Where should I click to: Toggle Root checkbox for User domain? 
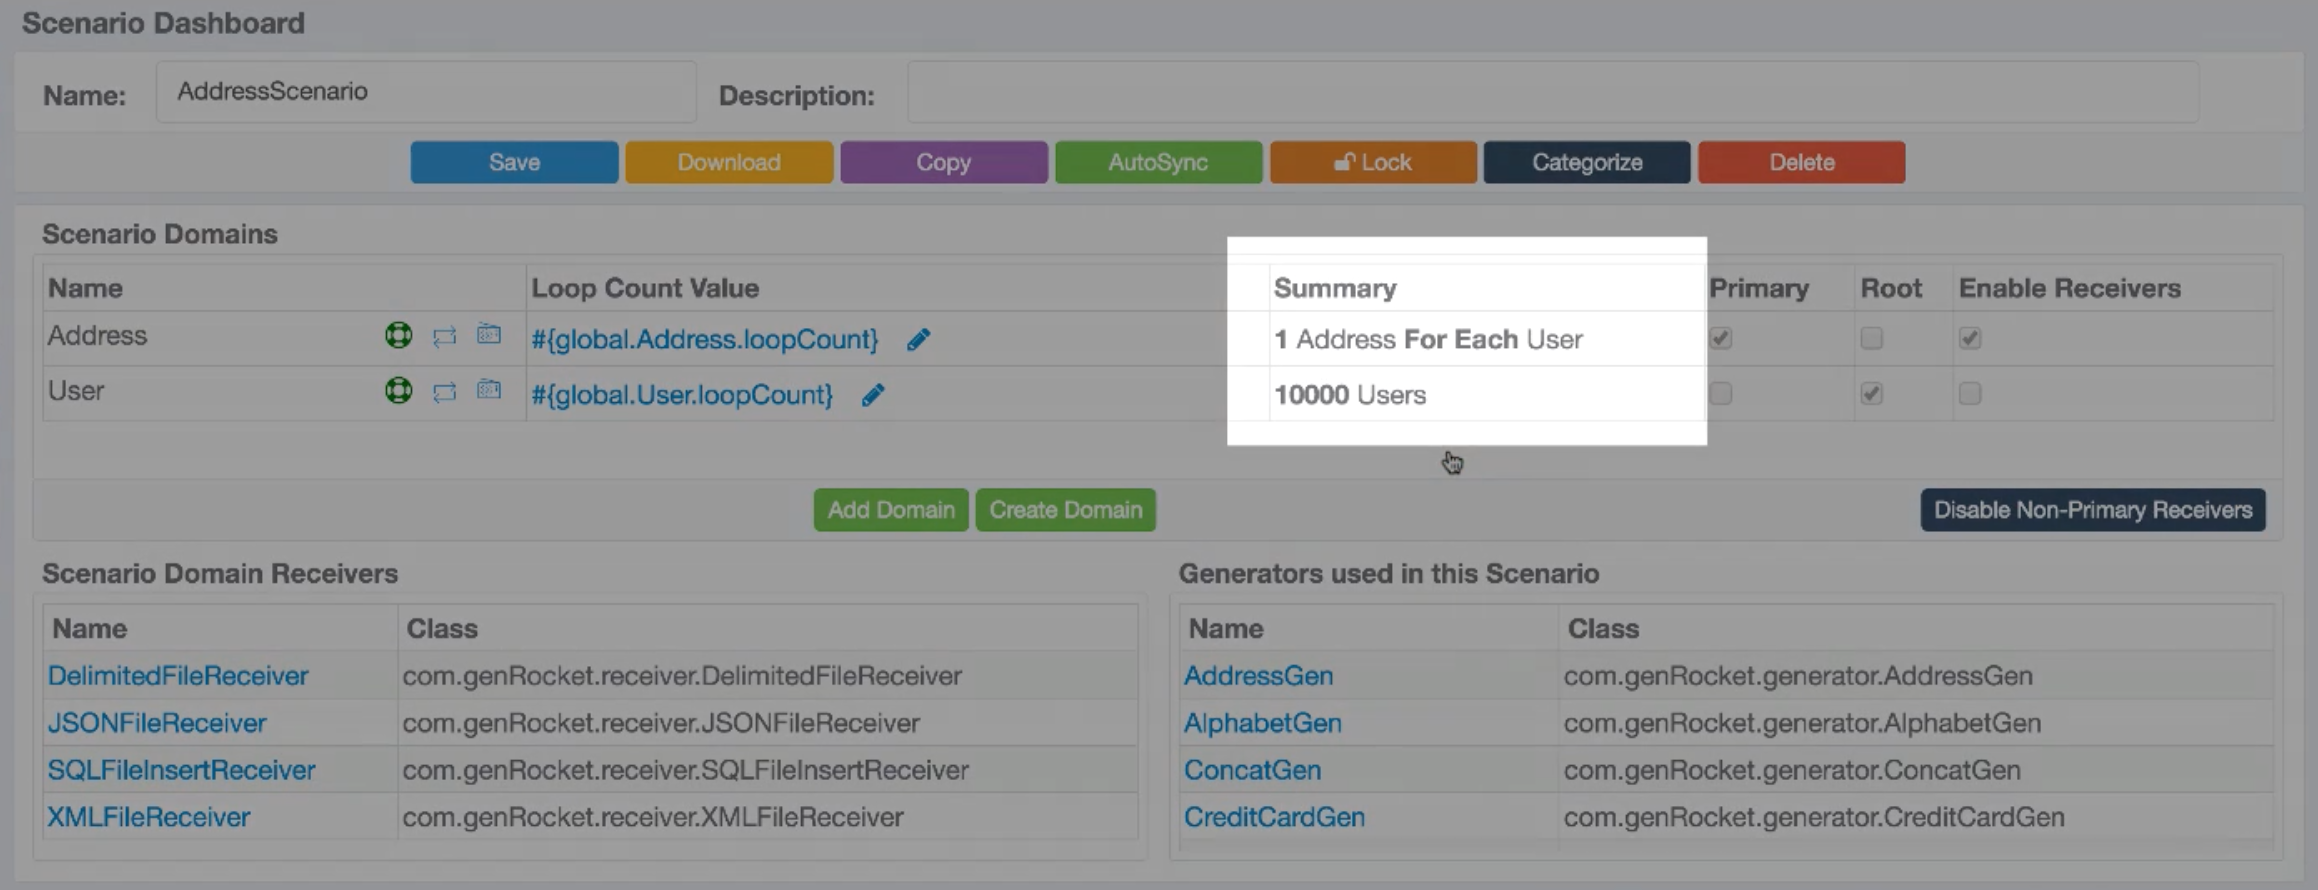(x=1871, y=393)
